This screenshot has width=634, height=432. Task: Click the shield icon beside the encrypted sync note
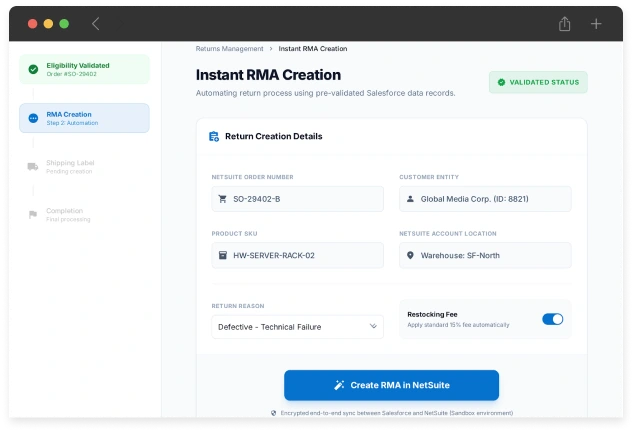click(x=273, y=413)
